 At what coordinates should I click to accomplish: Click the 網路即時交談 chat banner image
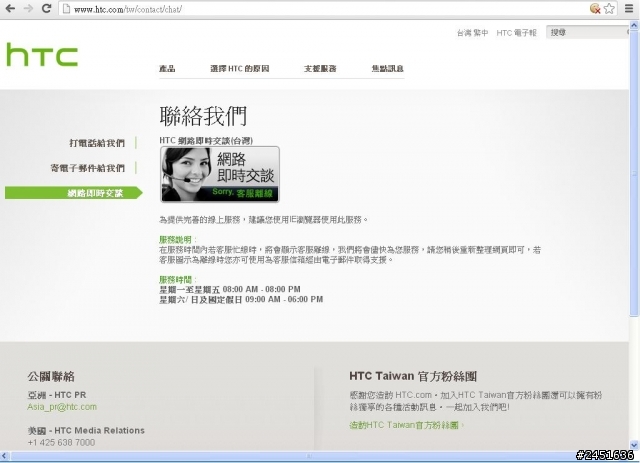pos(220,174)
